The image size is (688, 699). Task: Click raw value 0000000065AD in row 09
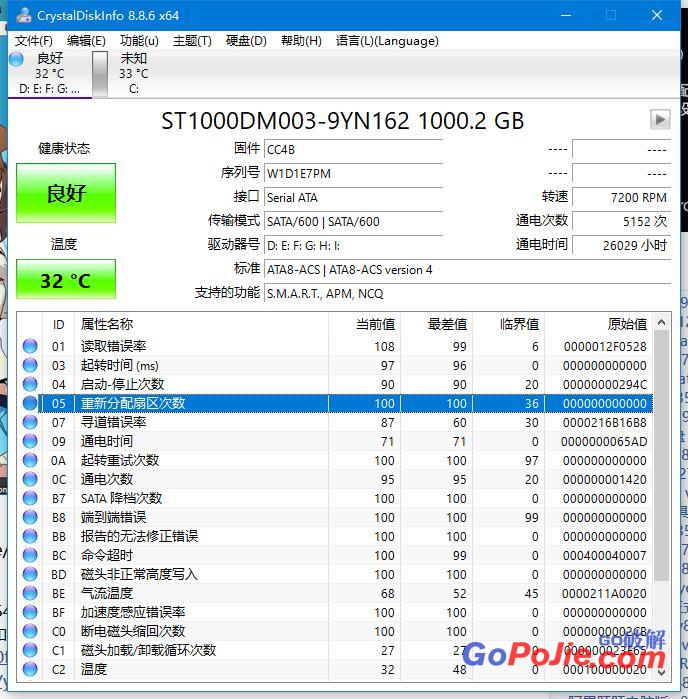coord(604,442)
